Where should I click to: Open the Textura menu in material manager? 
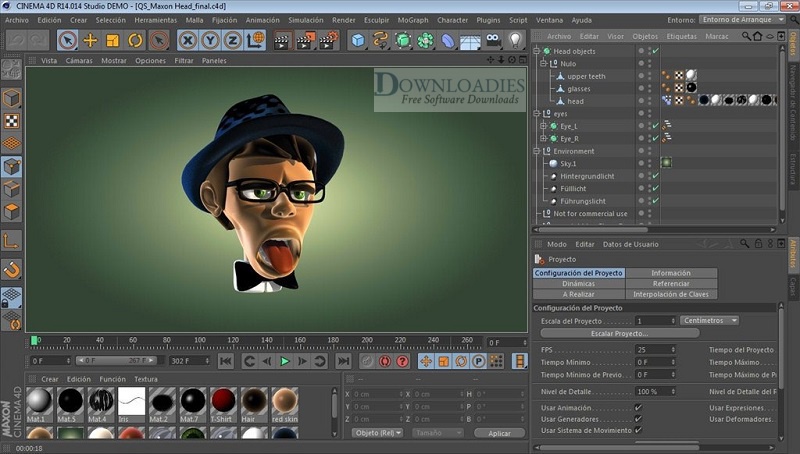click(146, 379)
